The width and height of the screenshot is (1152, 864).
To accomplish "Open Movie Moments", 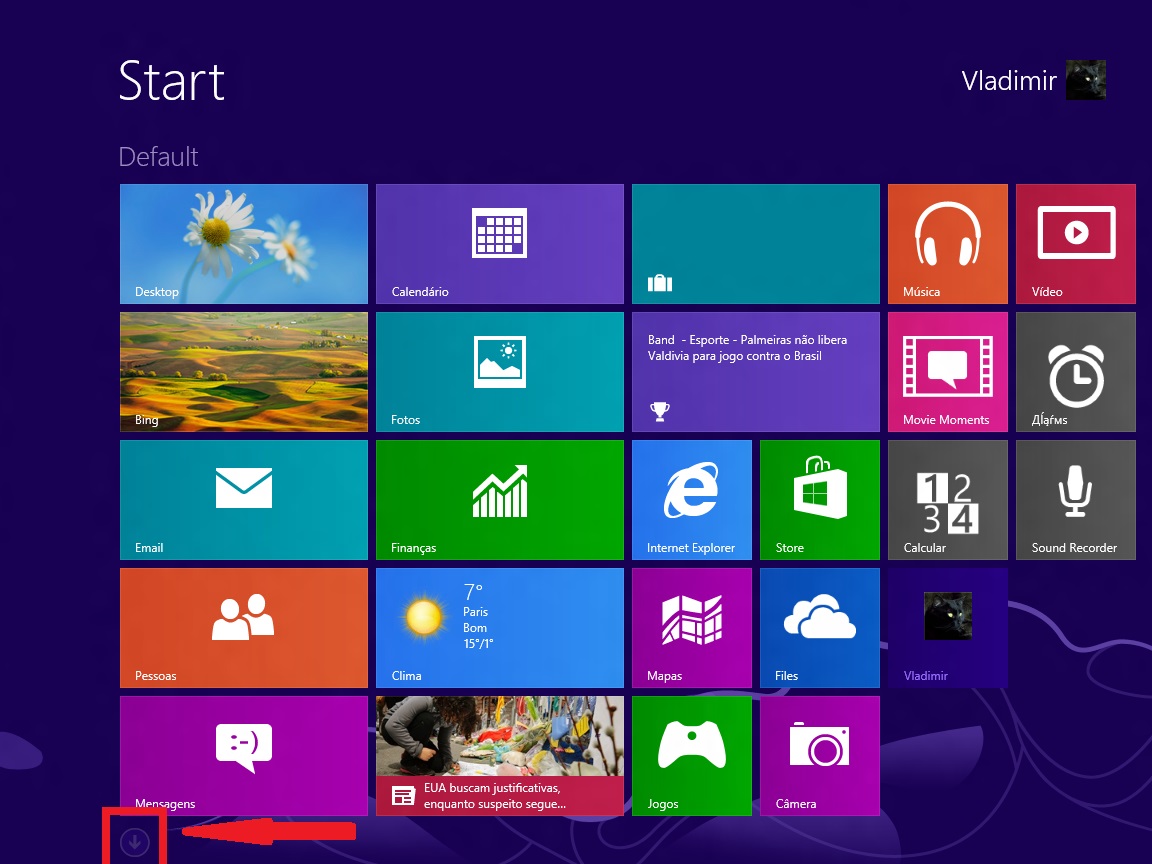I will pos(946,371).
